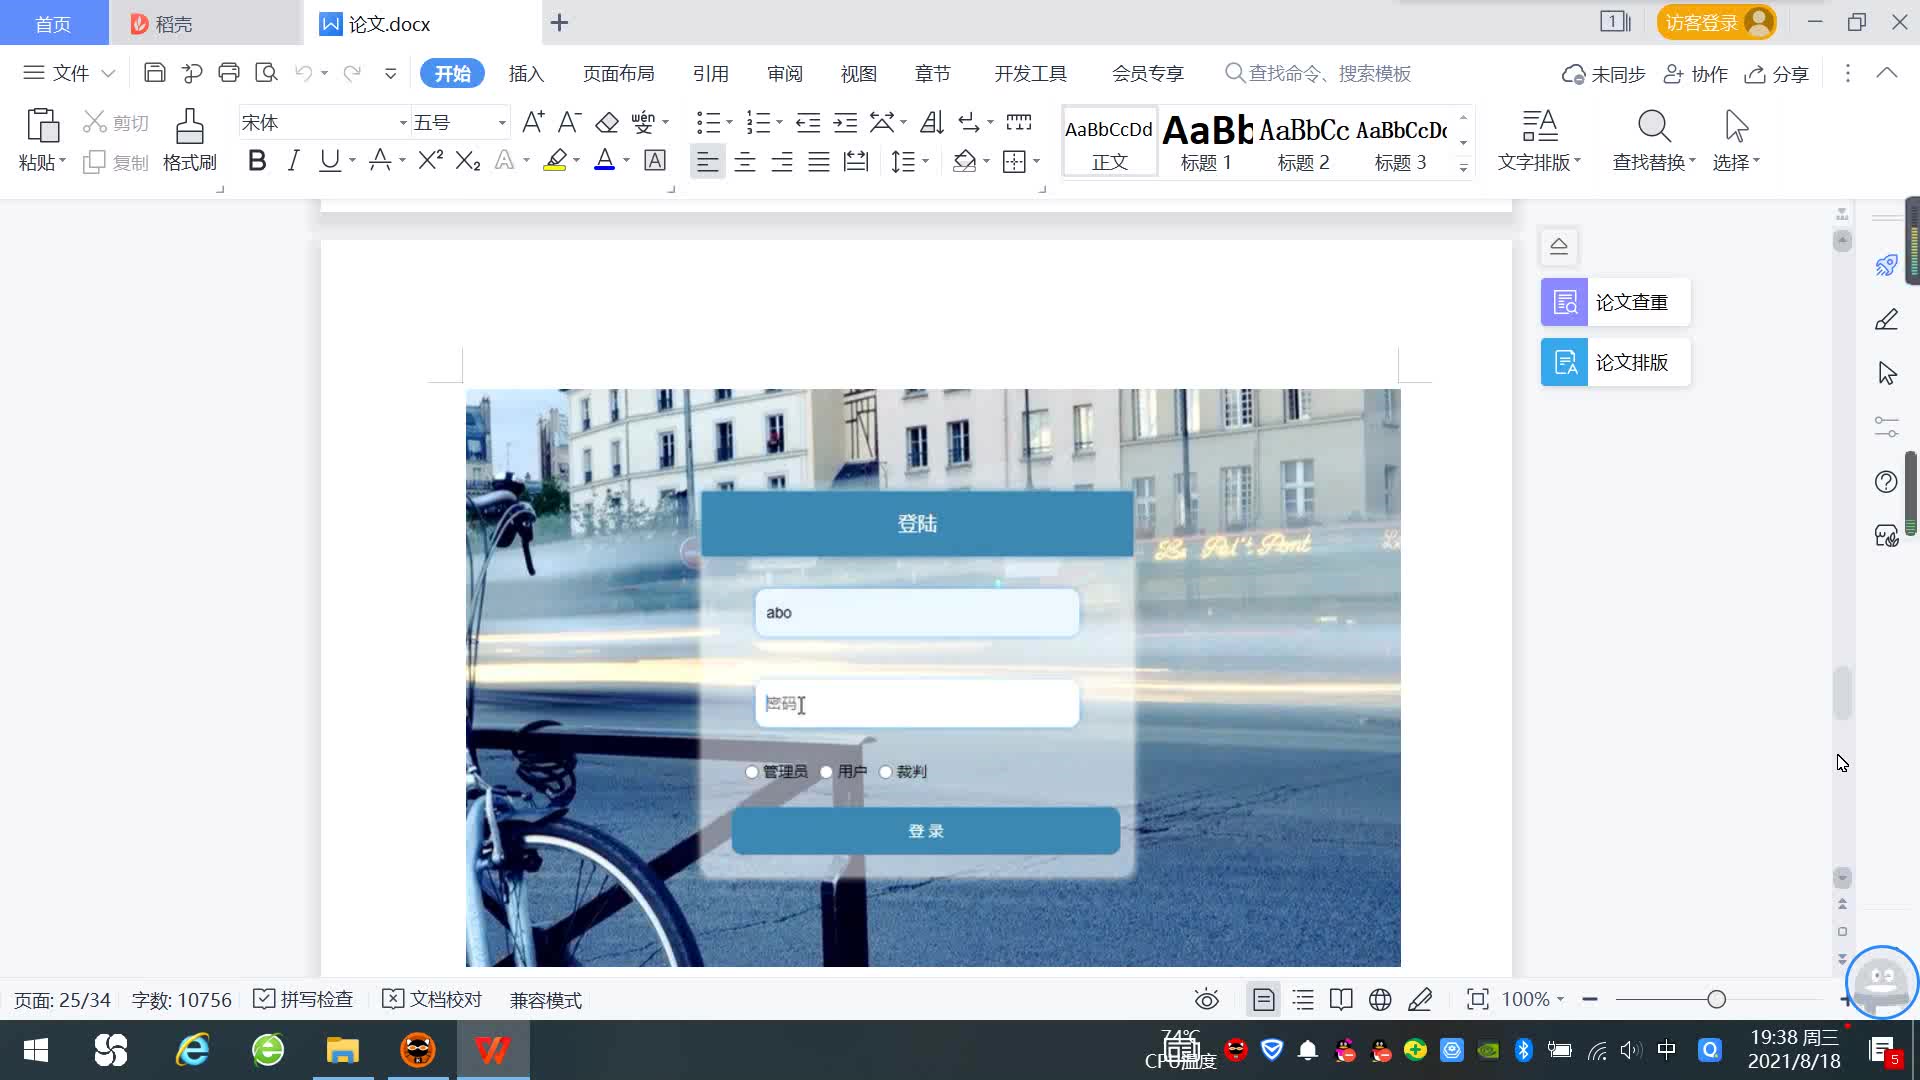Center align the paragraph
This screenshot has height=1080, width=1920.
745,162
